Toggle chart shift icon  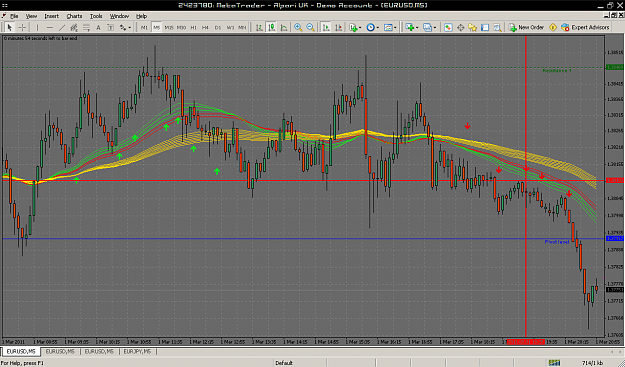(338, 27)
